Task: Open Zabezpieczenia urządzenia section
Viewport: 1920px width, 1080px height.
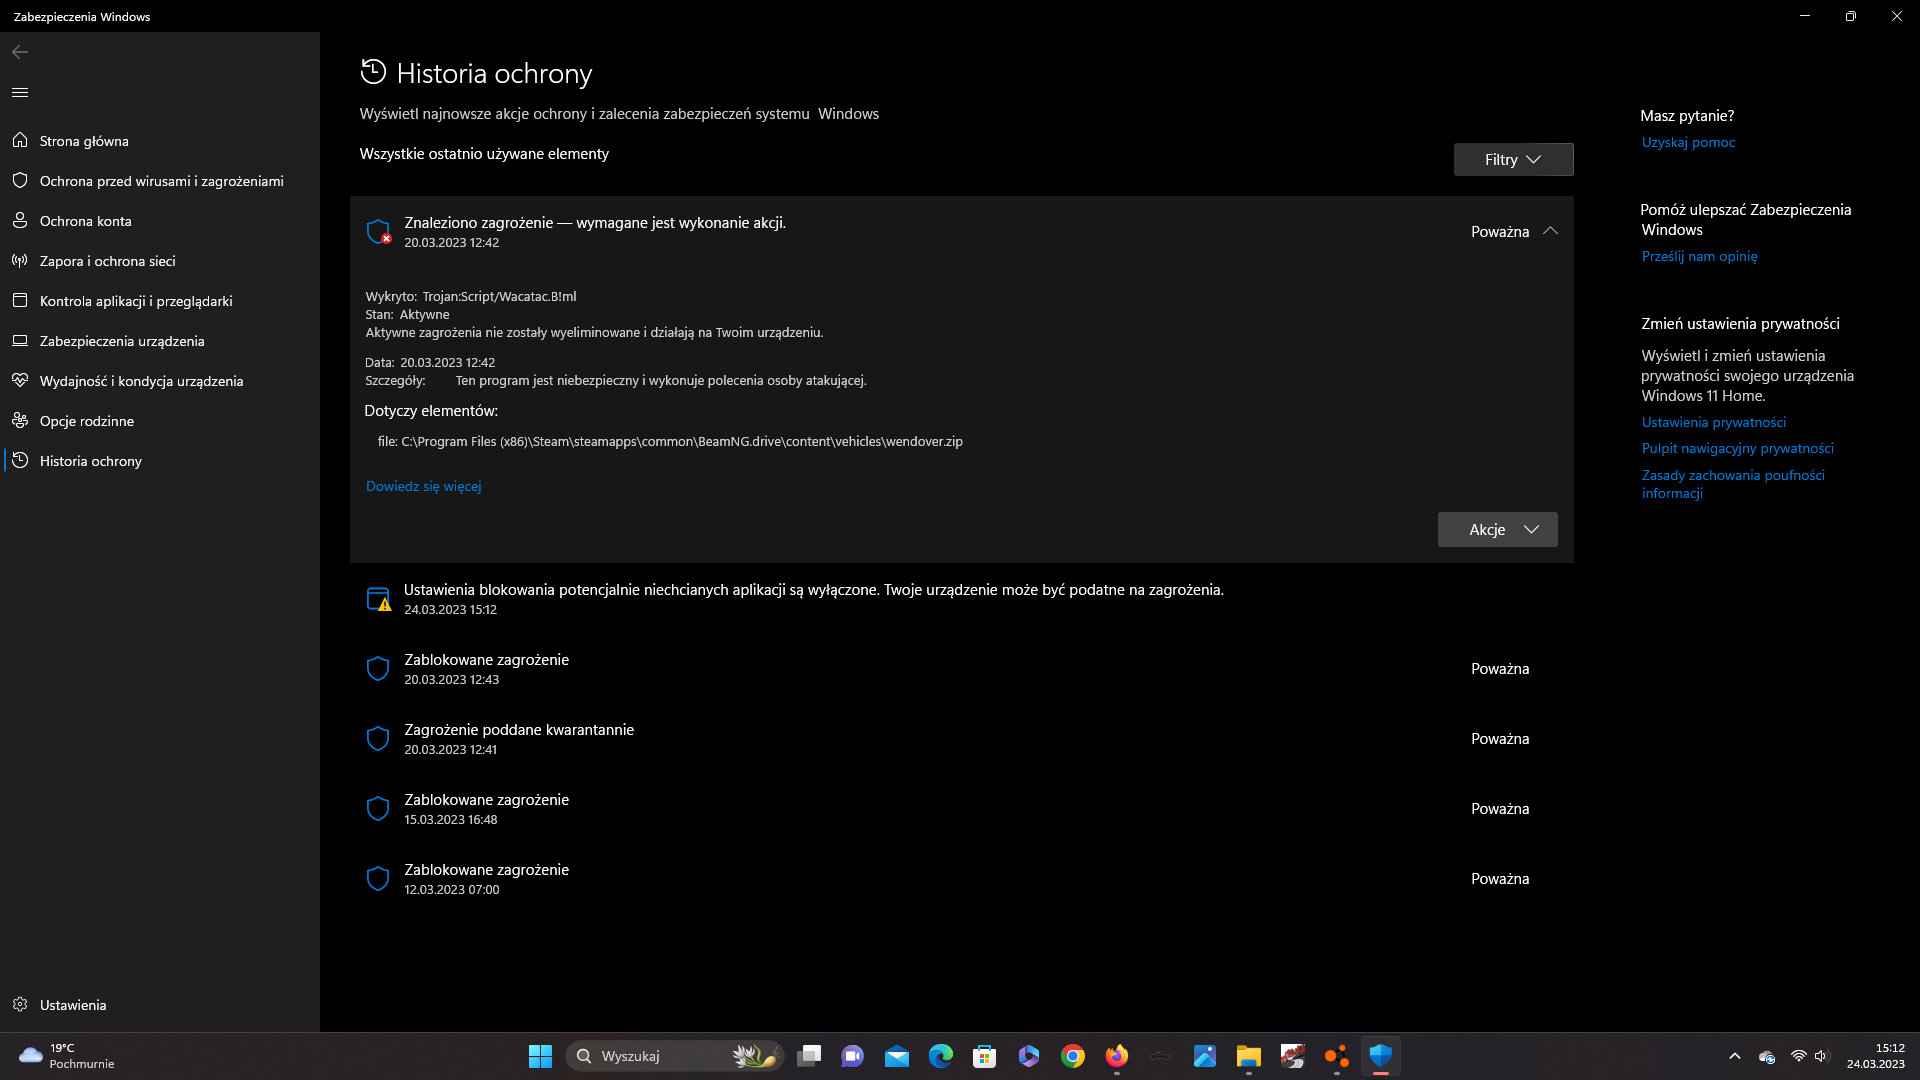Action: (160, 341)
